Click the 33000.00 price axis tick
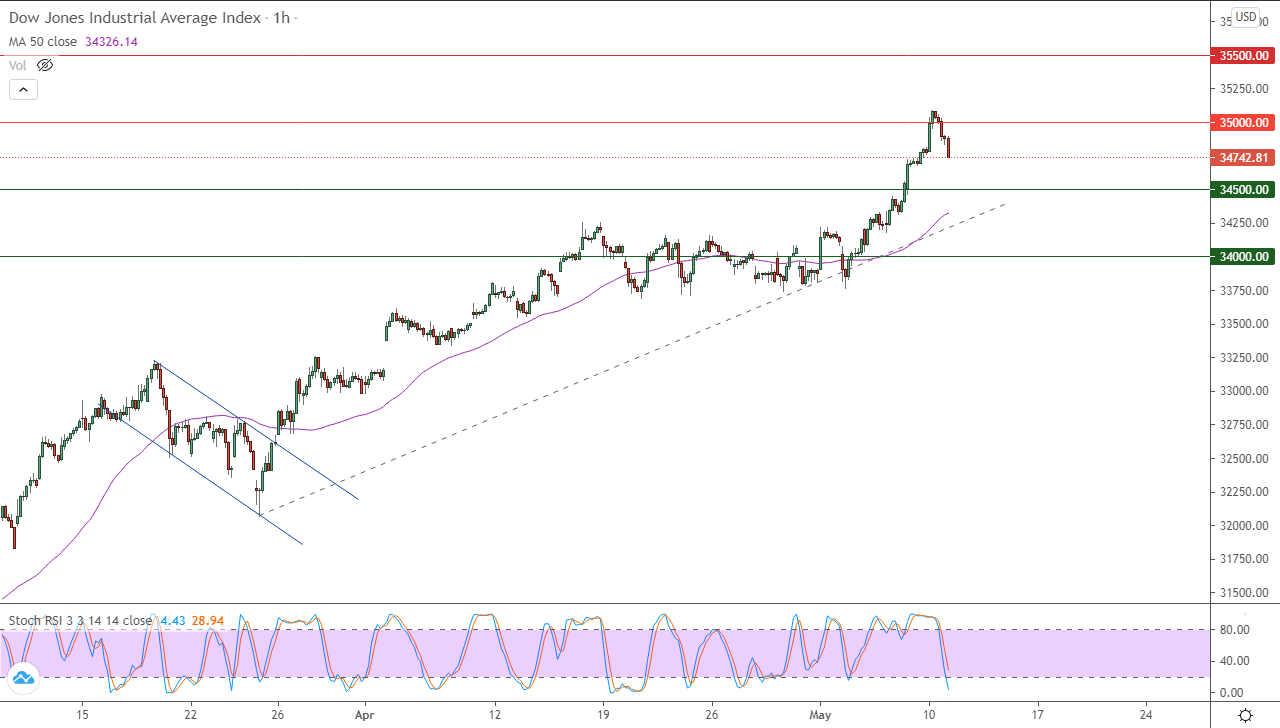 tap(1245, 391)
